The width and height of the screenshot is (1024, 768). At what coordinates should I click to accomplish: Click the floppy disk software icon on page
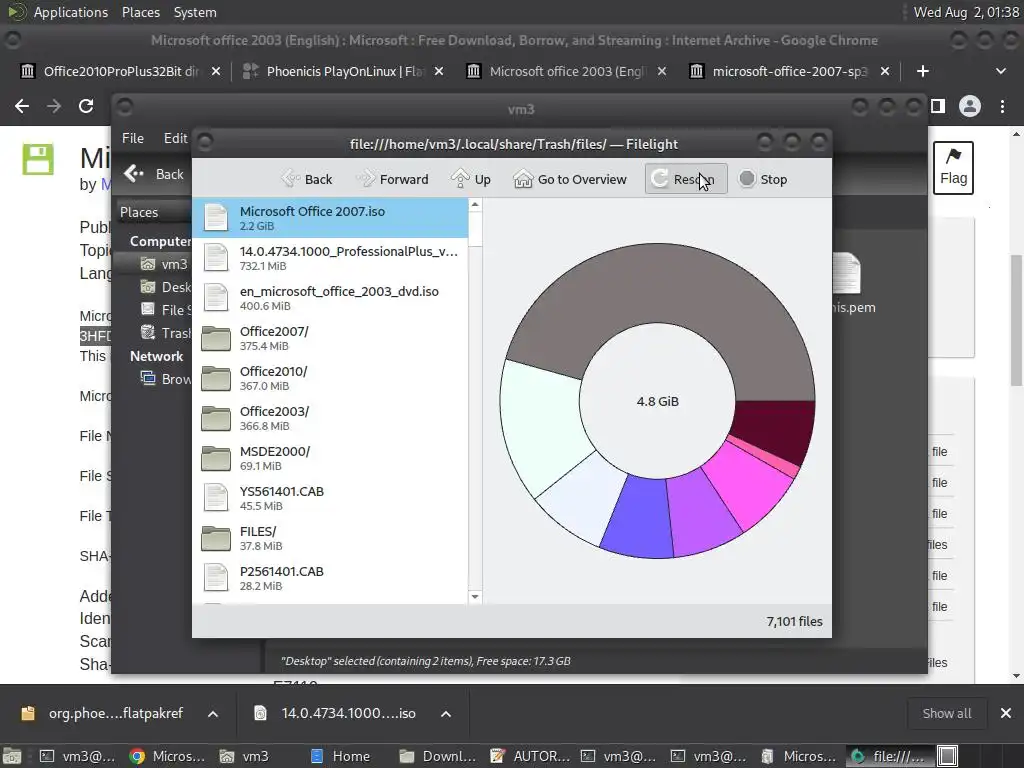(38, 159)
